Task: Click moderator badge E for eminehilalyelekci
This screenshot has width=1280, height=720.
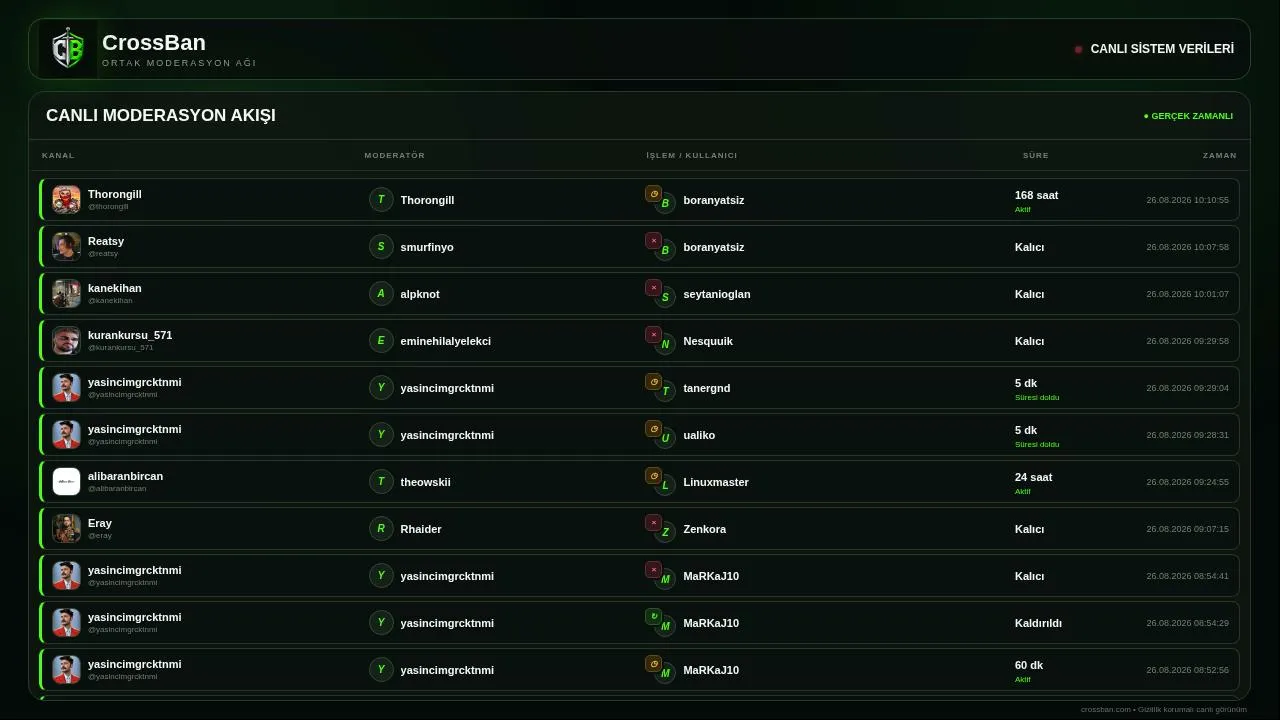Action: (381, 340)
